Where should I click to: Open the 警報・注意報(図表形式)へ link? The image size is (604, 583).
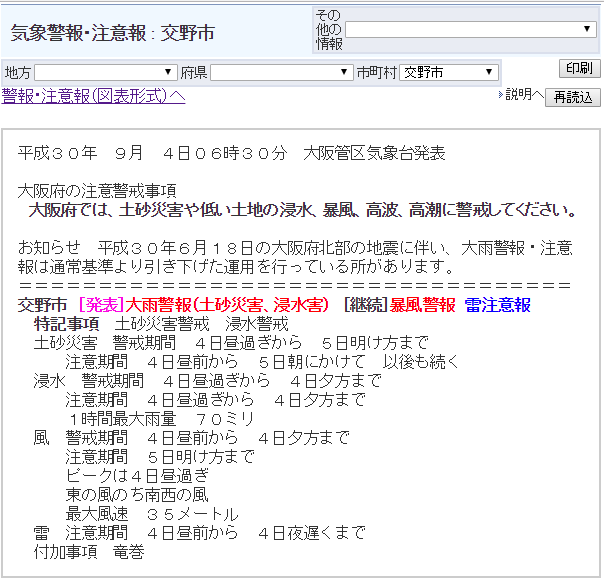[93, 95]
